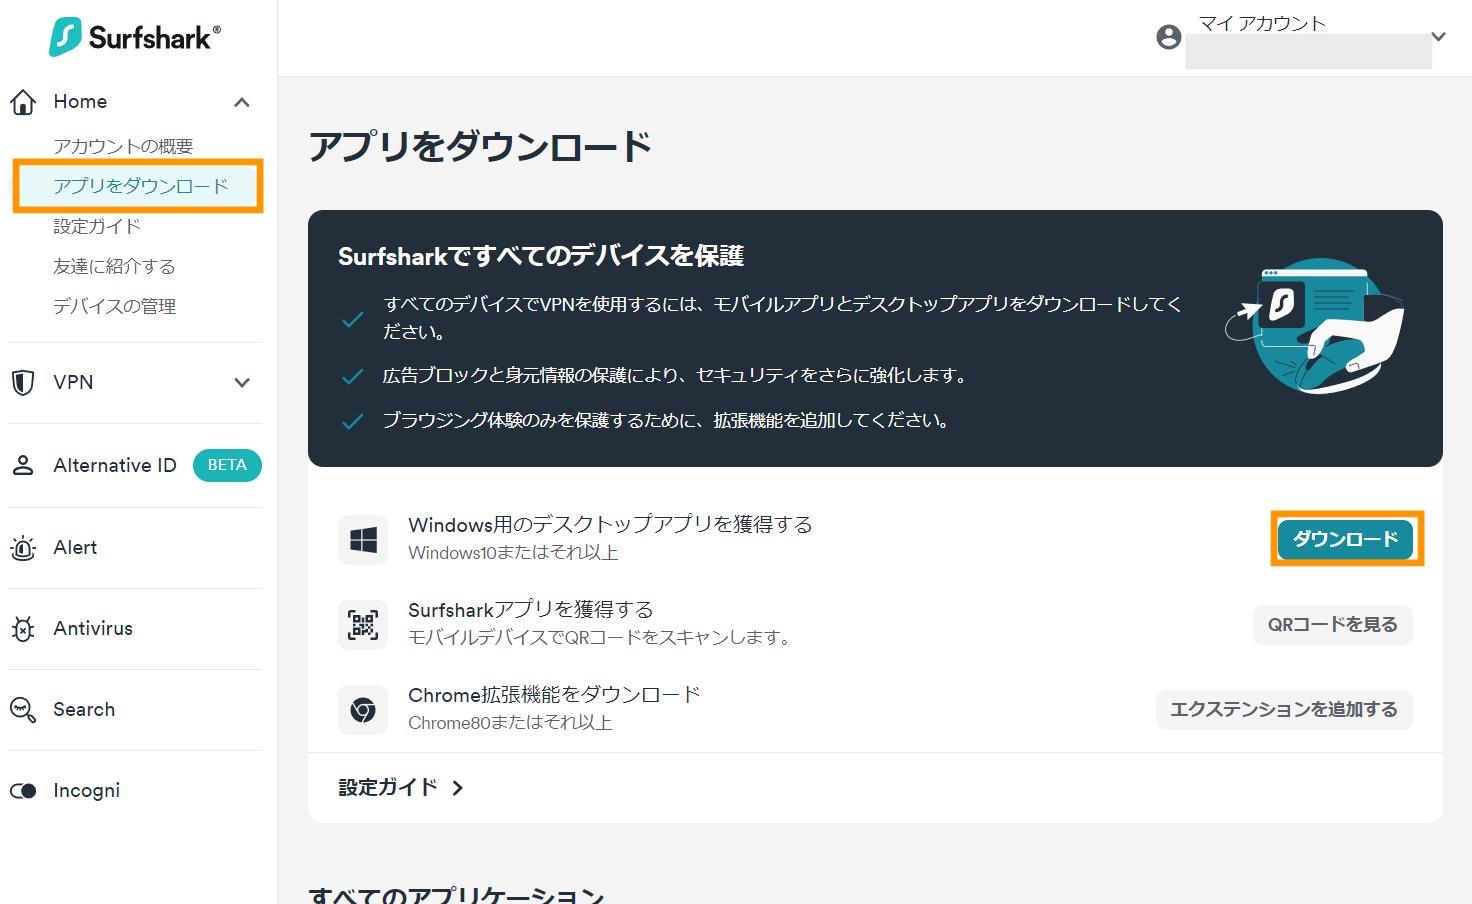Open the 設定ガイド arrow link in the card

(401, 788)
